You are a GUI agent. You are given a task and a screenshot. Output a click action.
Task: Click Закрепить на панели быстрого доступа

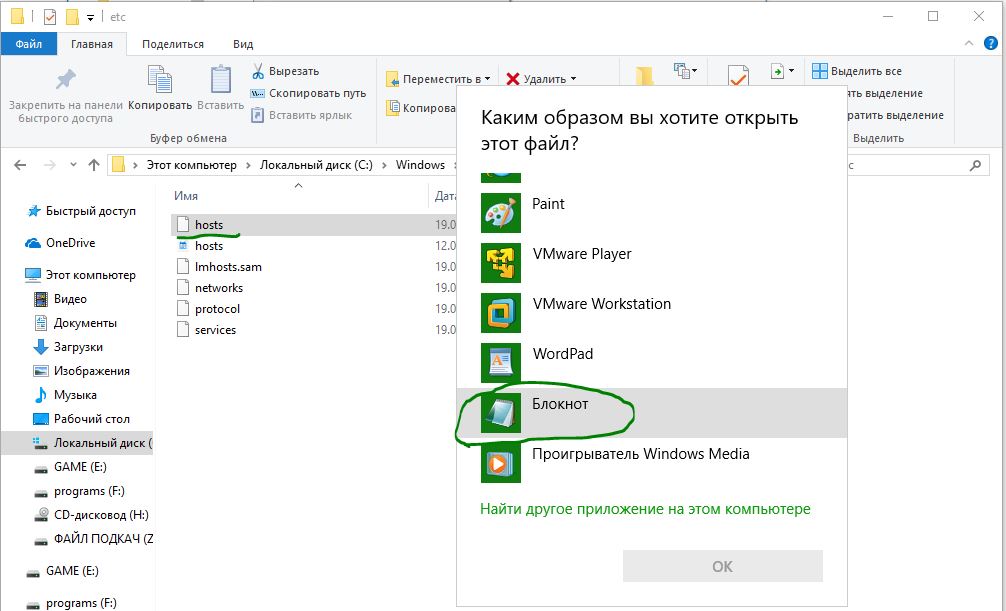point(65,94)
